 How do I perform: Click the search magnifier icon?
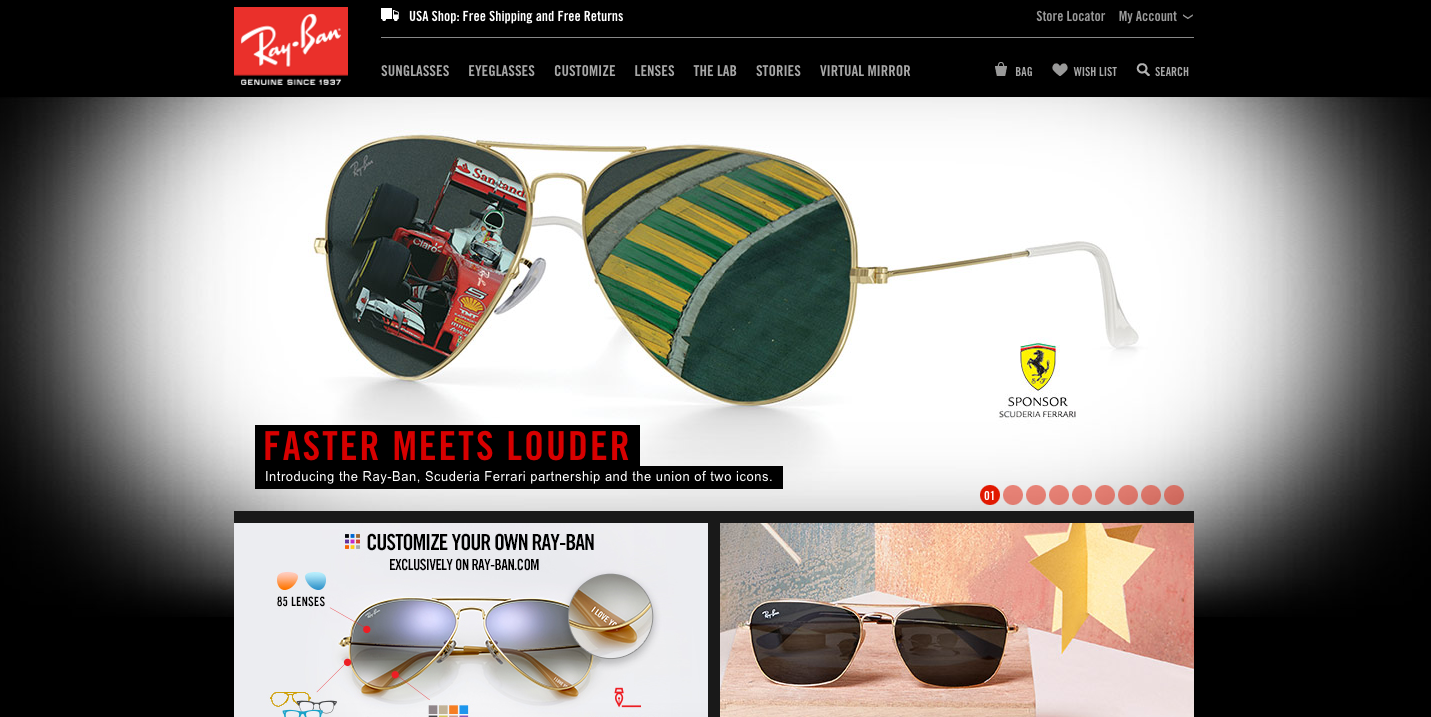[1143, 70]
